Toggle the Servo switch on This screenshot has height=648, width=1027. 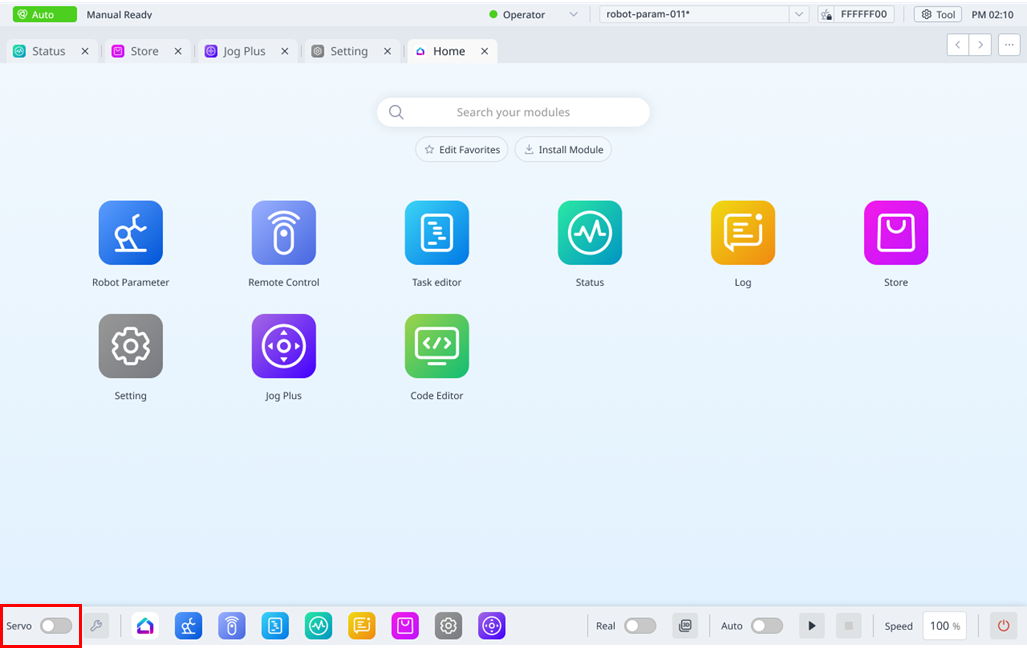point(56,626)
